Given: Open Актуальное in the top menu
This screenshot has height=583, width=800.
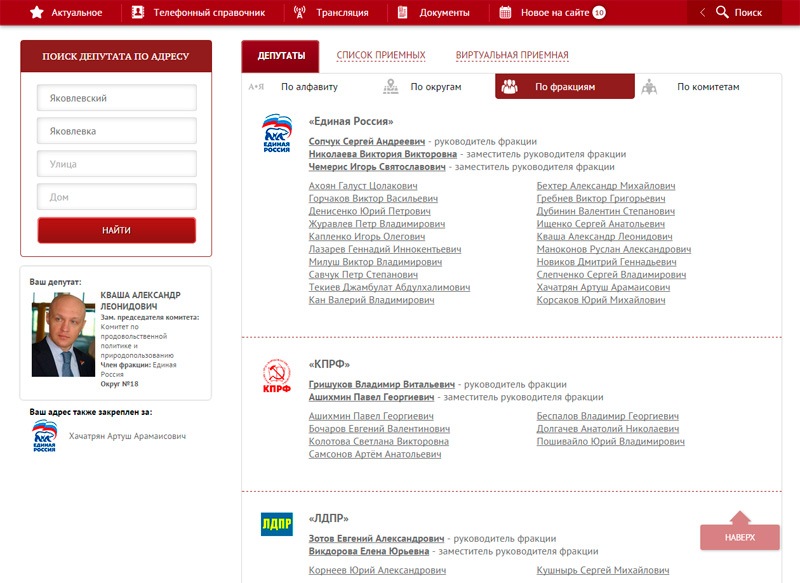Looking at the screenshot, I should (77, 12).
